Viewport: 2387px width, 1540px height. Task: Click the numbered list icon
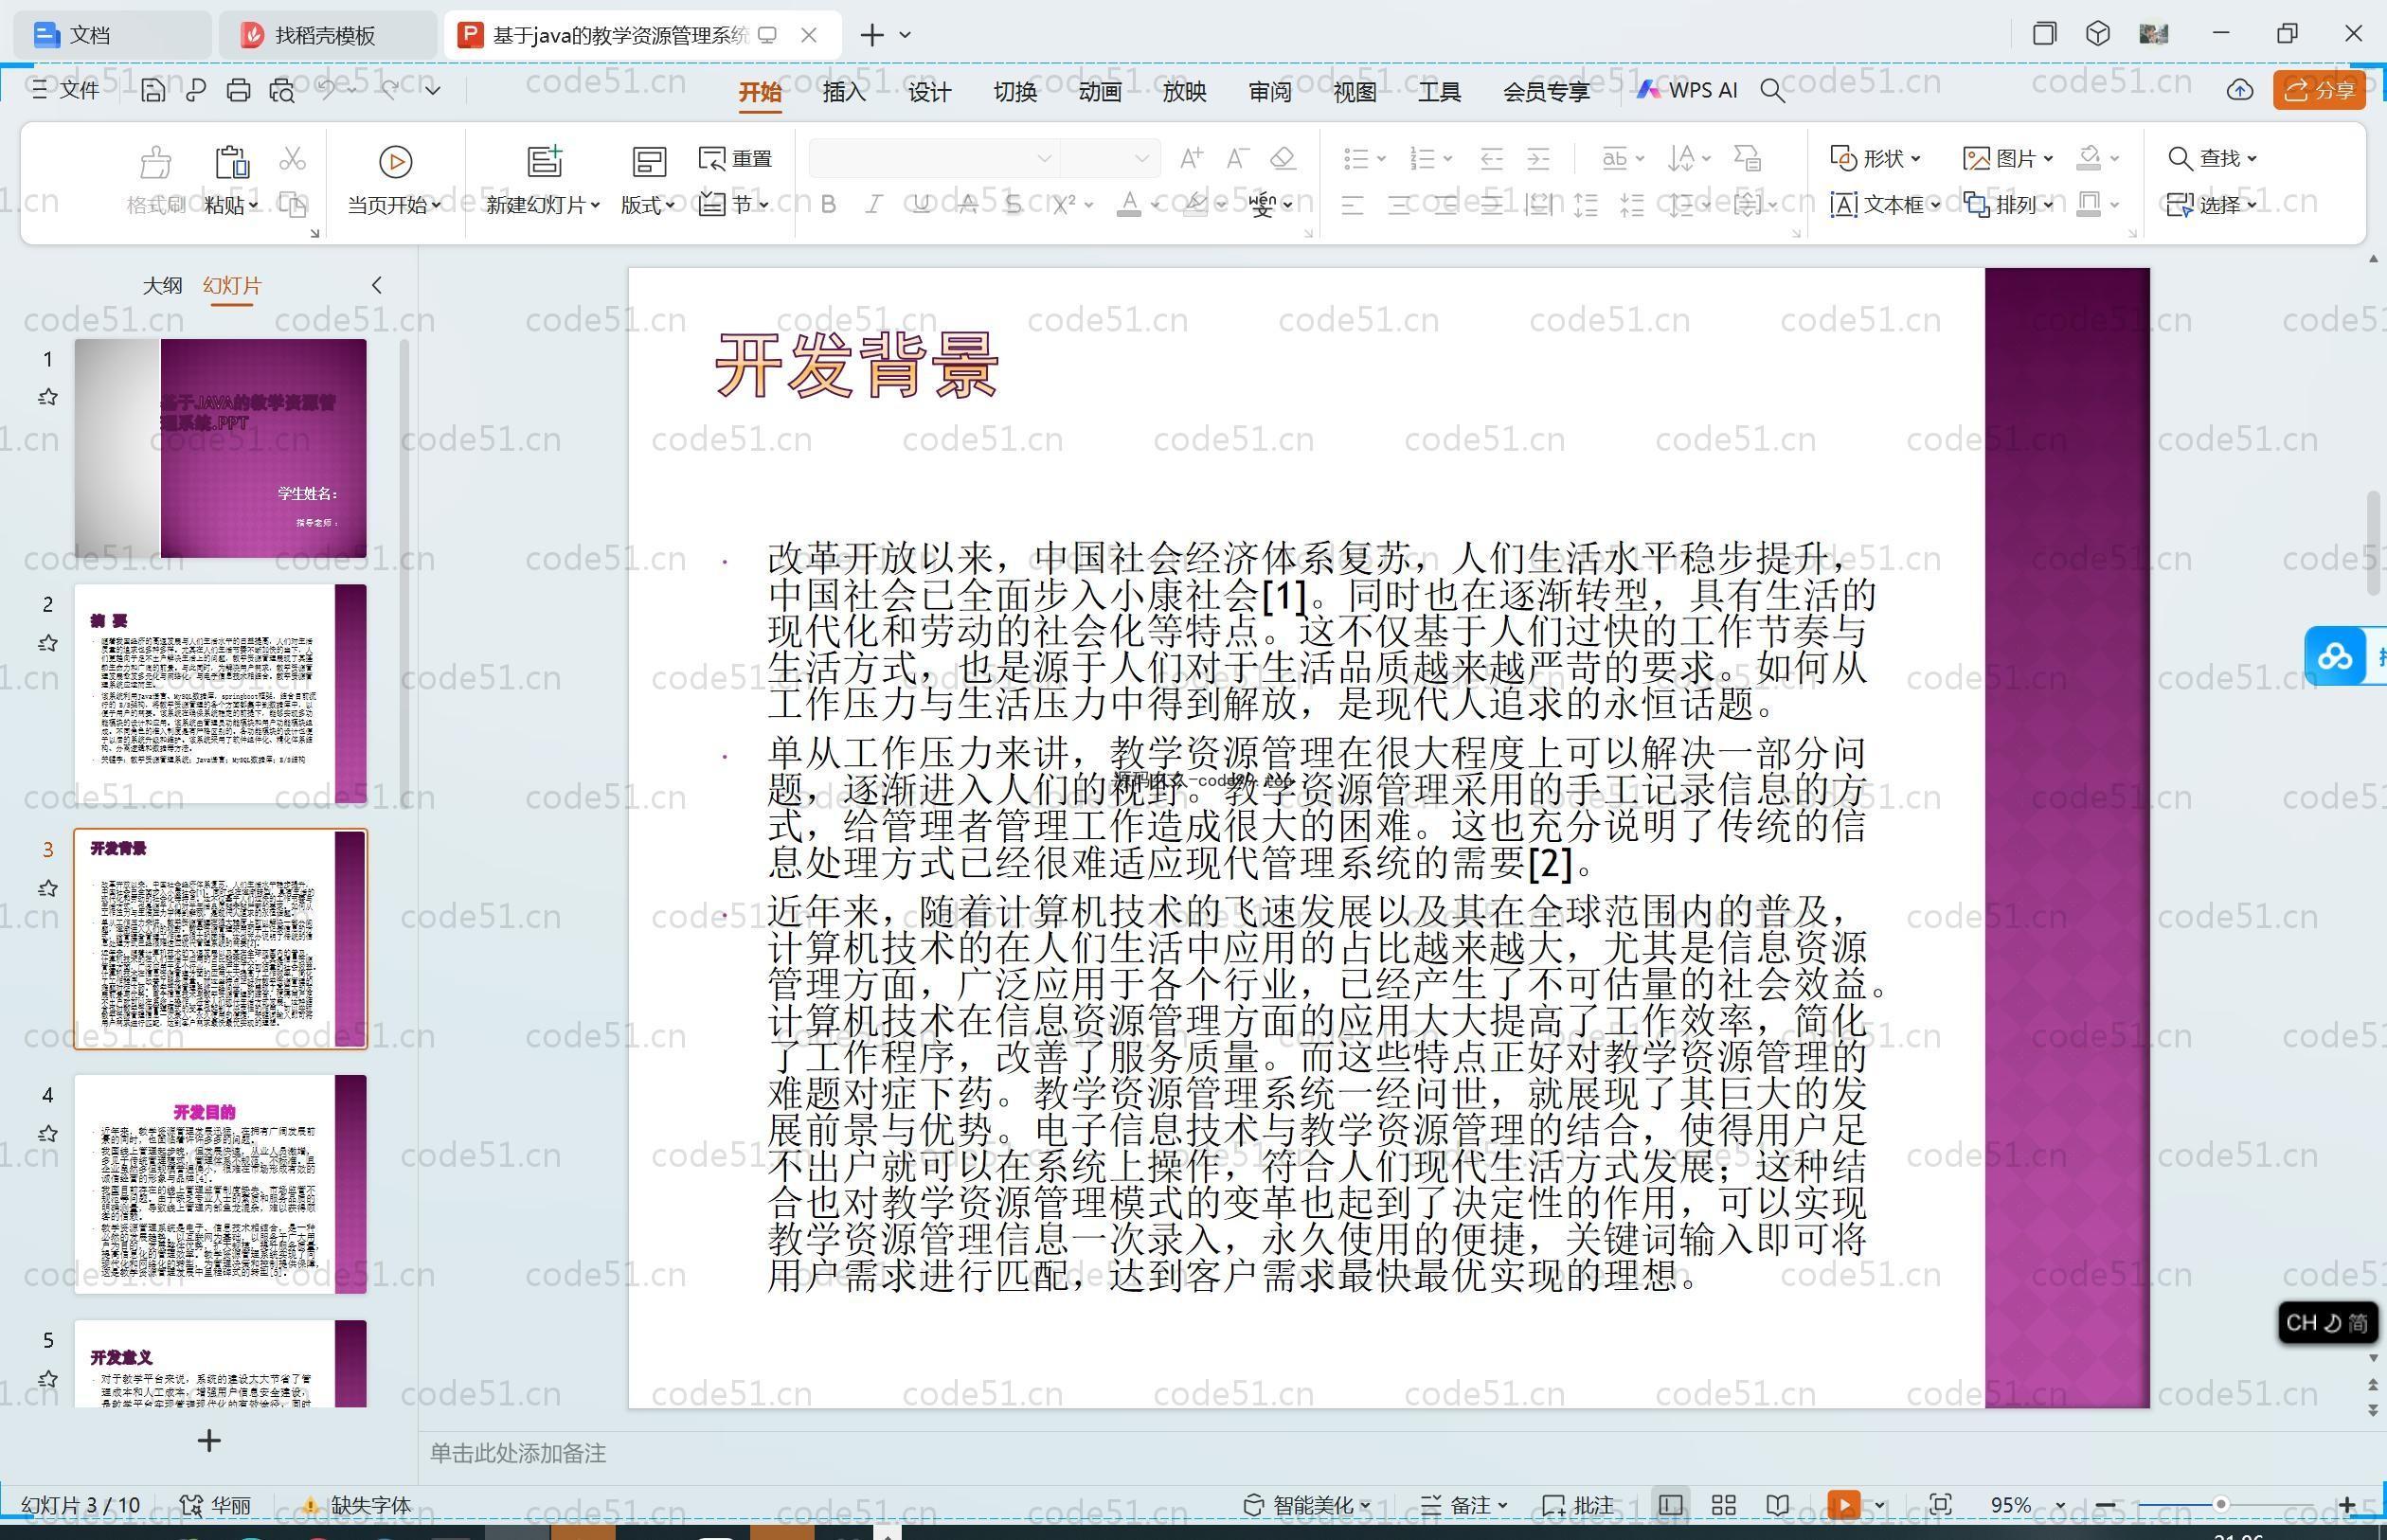(1422, 158)
